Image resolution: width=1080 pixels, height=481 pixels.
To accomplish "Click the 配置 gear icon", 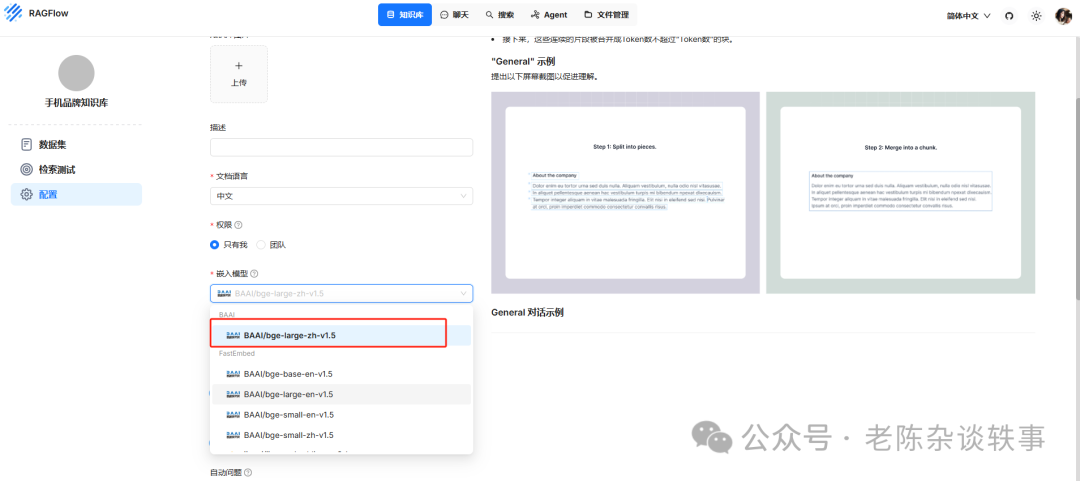I will pos(26,194).
